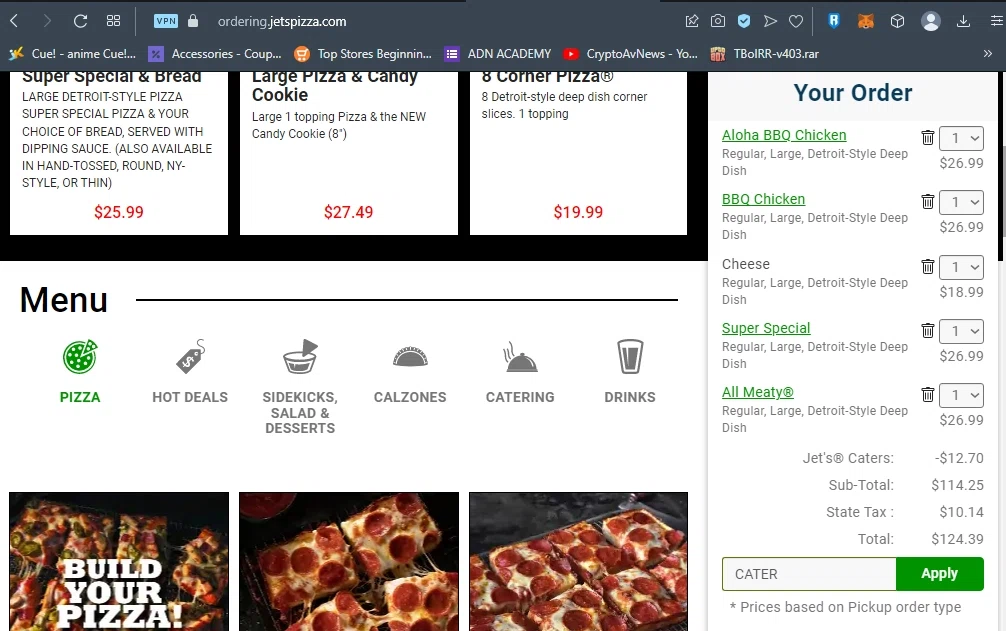1006x631 pixels.
Task: Change Aloha BBQ Chicken quantity dropdown
Action: click(x=962, y=139)
